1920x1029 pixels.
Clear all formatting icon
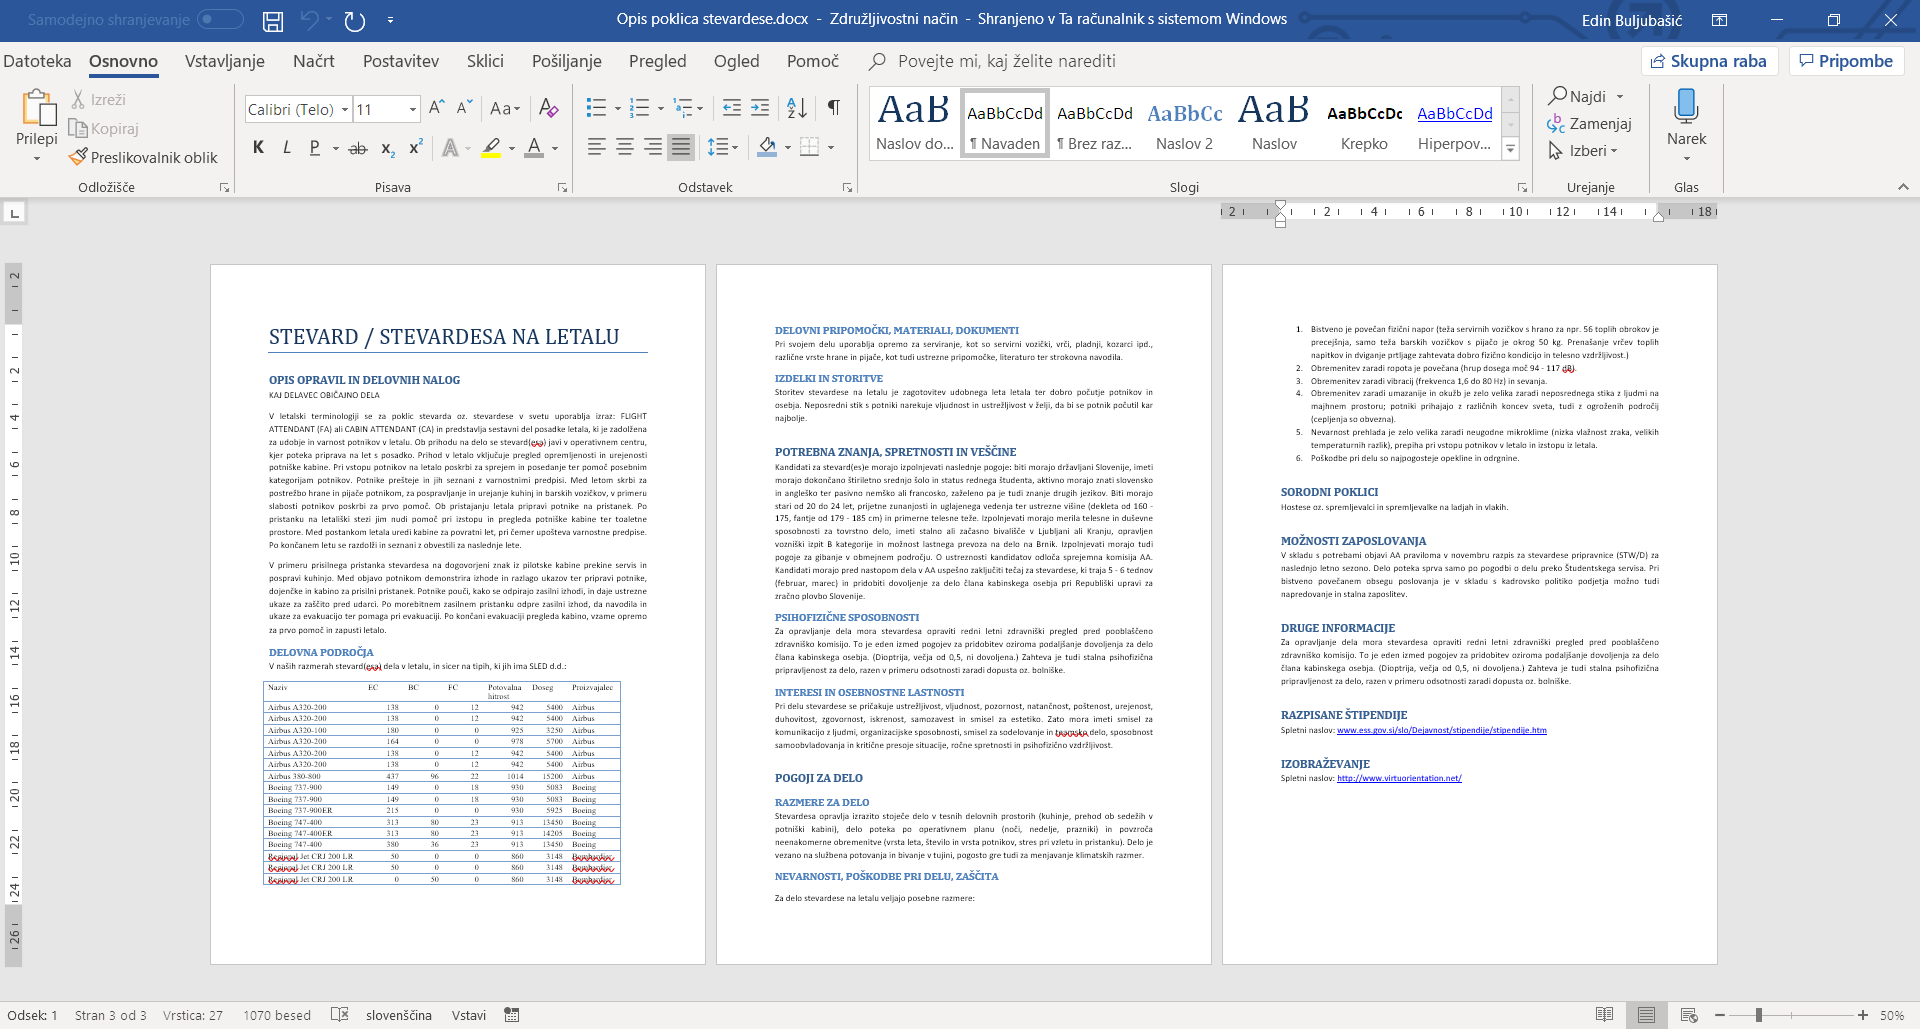tap(548, 108)
